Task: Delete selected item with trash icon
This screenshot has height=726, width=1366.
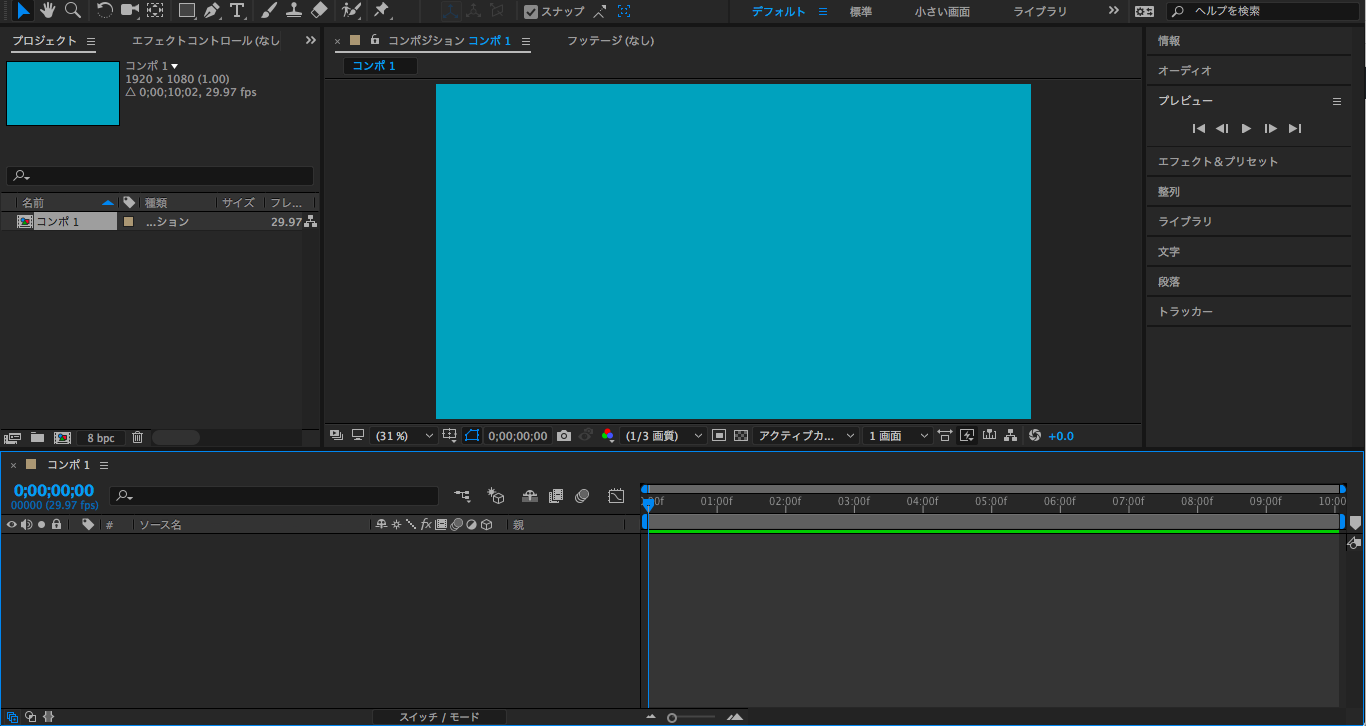Action: [138, 438]
